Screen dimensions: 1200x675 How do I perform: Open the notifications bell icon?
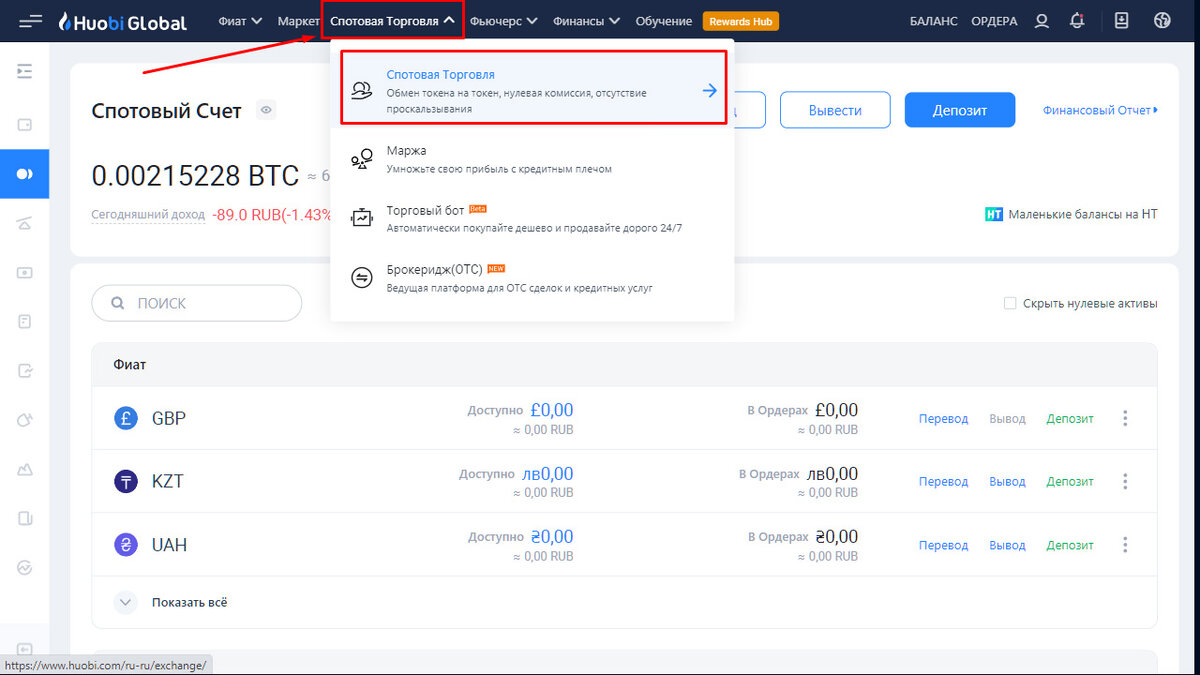pos(1077,21)
